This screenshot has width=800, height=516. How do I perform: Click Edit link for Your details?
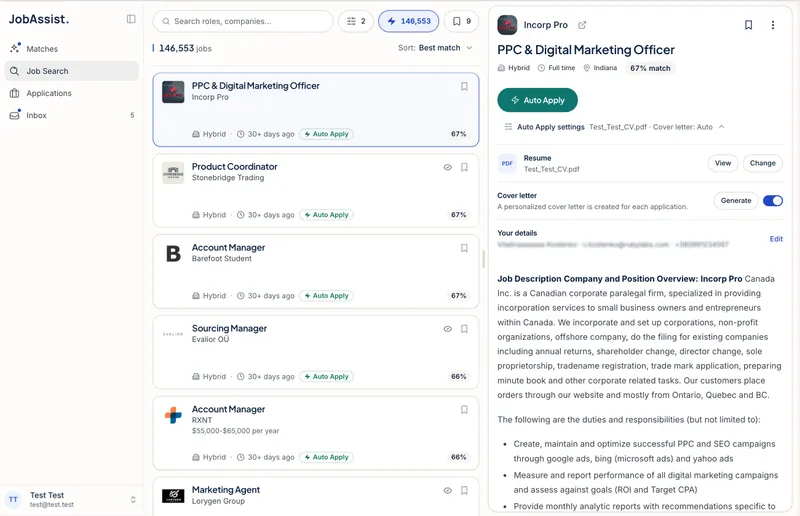776,239
